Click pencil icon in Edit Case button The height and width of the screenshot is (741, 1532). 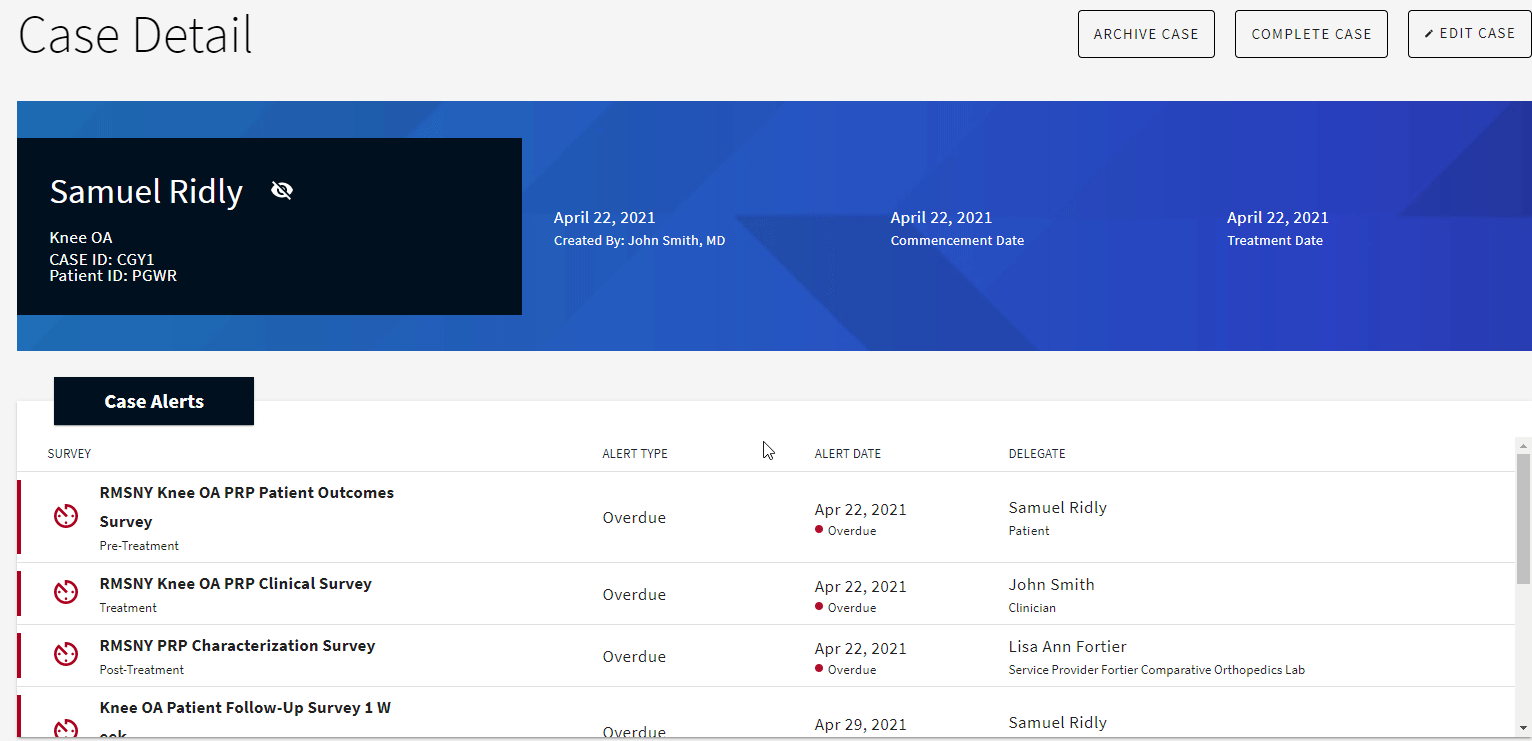coord(1429,34)
